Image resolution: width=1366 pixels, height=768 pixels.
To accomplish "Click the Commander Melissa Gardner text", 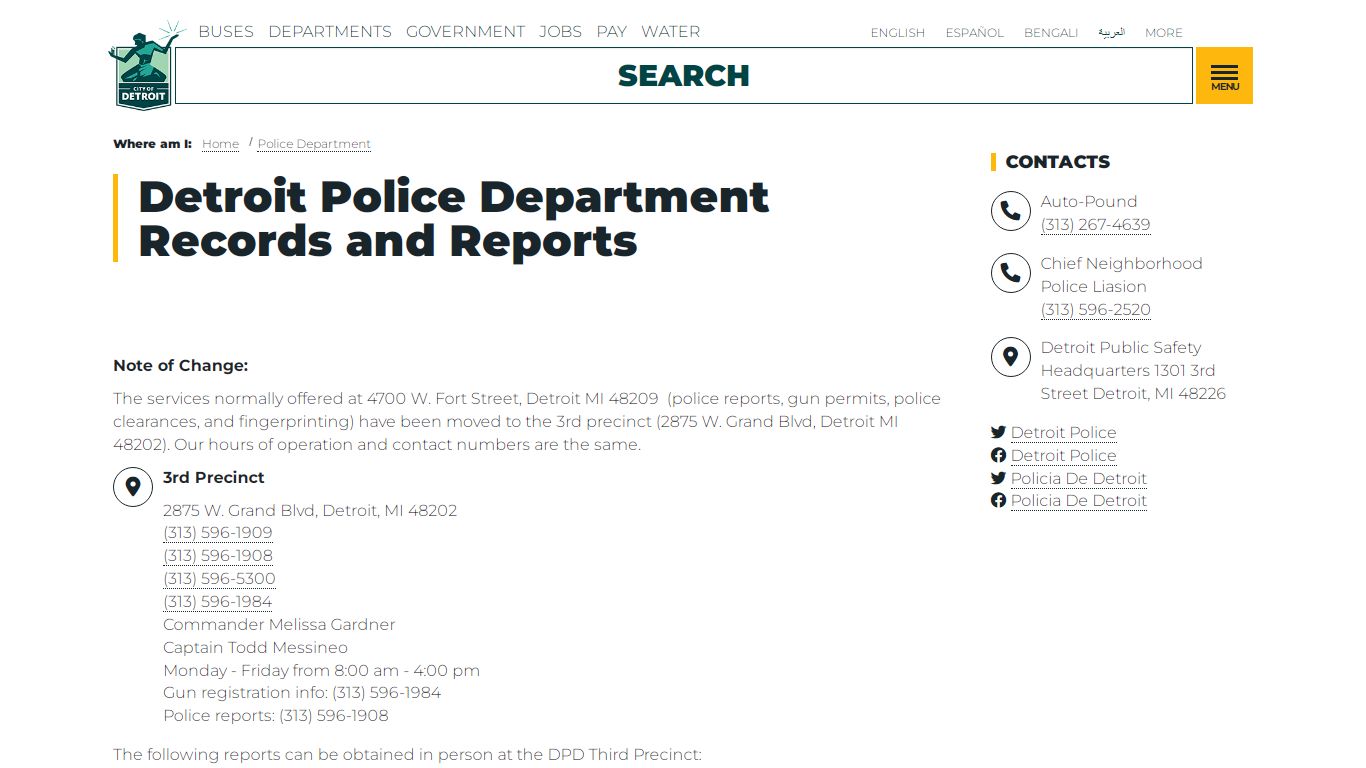I will pyautogui.click(x=279, y=625).
